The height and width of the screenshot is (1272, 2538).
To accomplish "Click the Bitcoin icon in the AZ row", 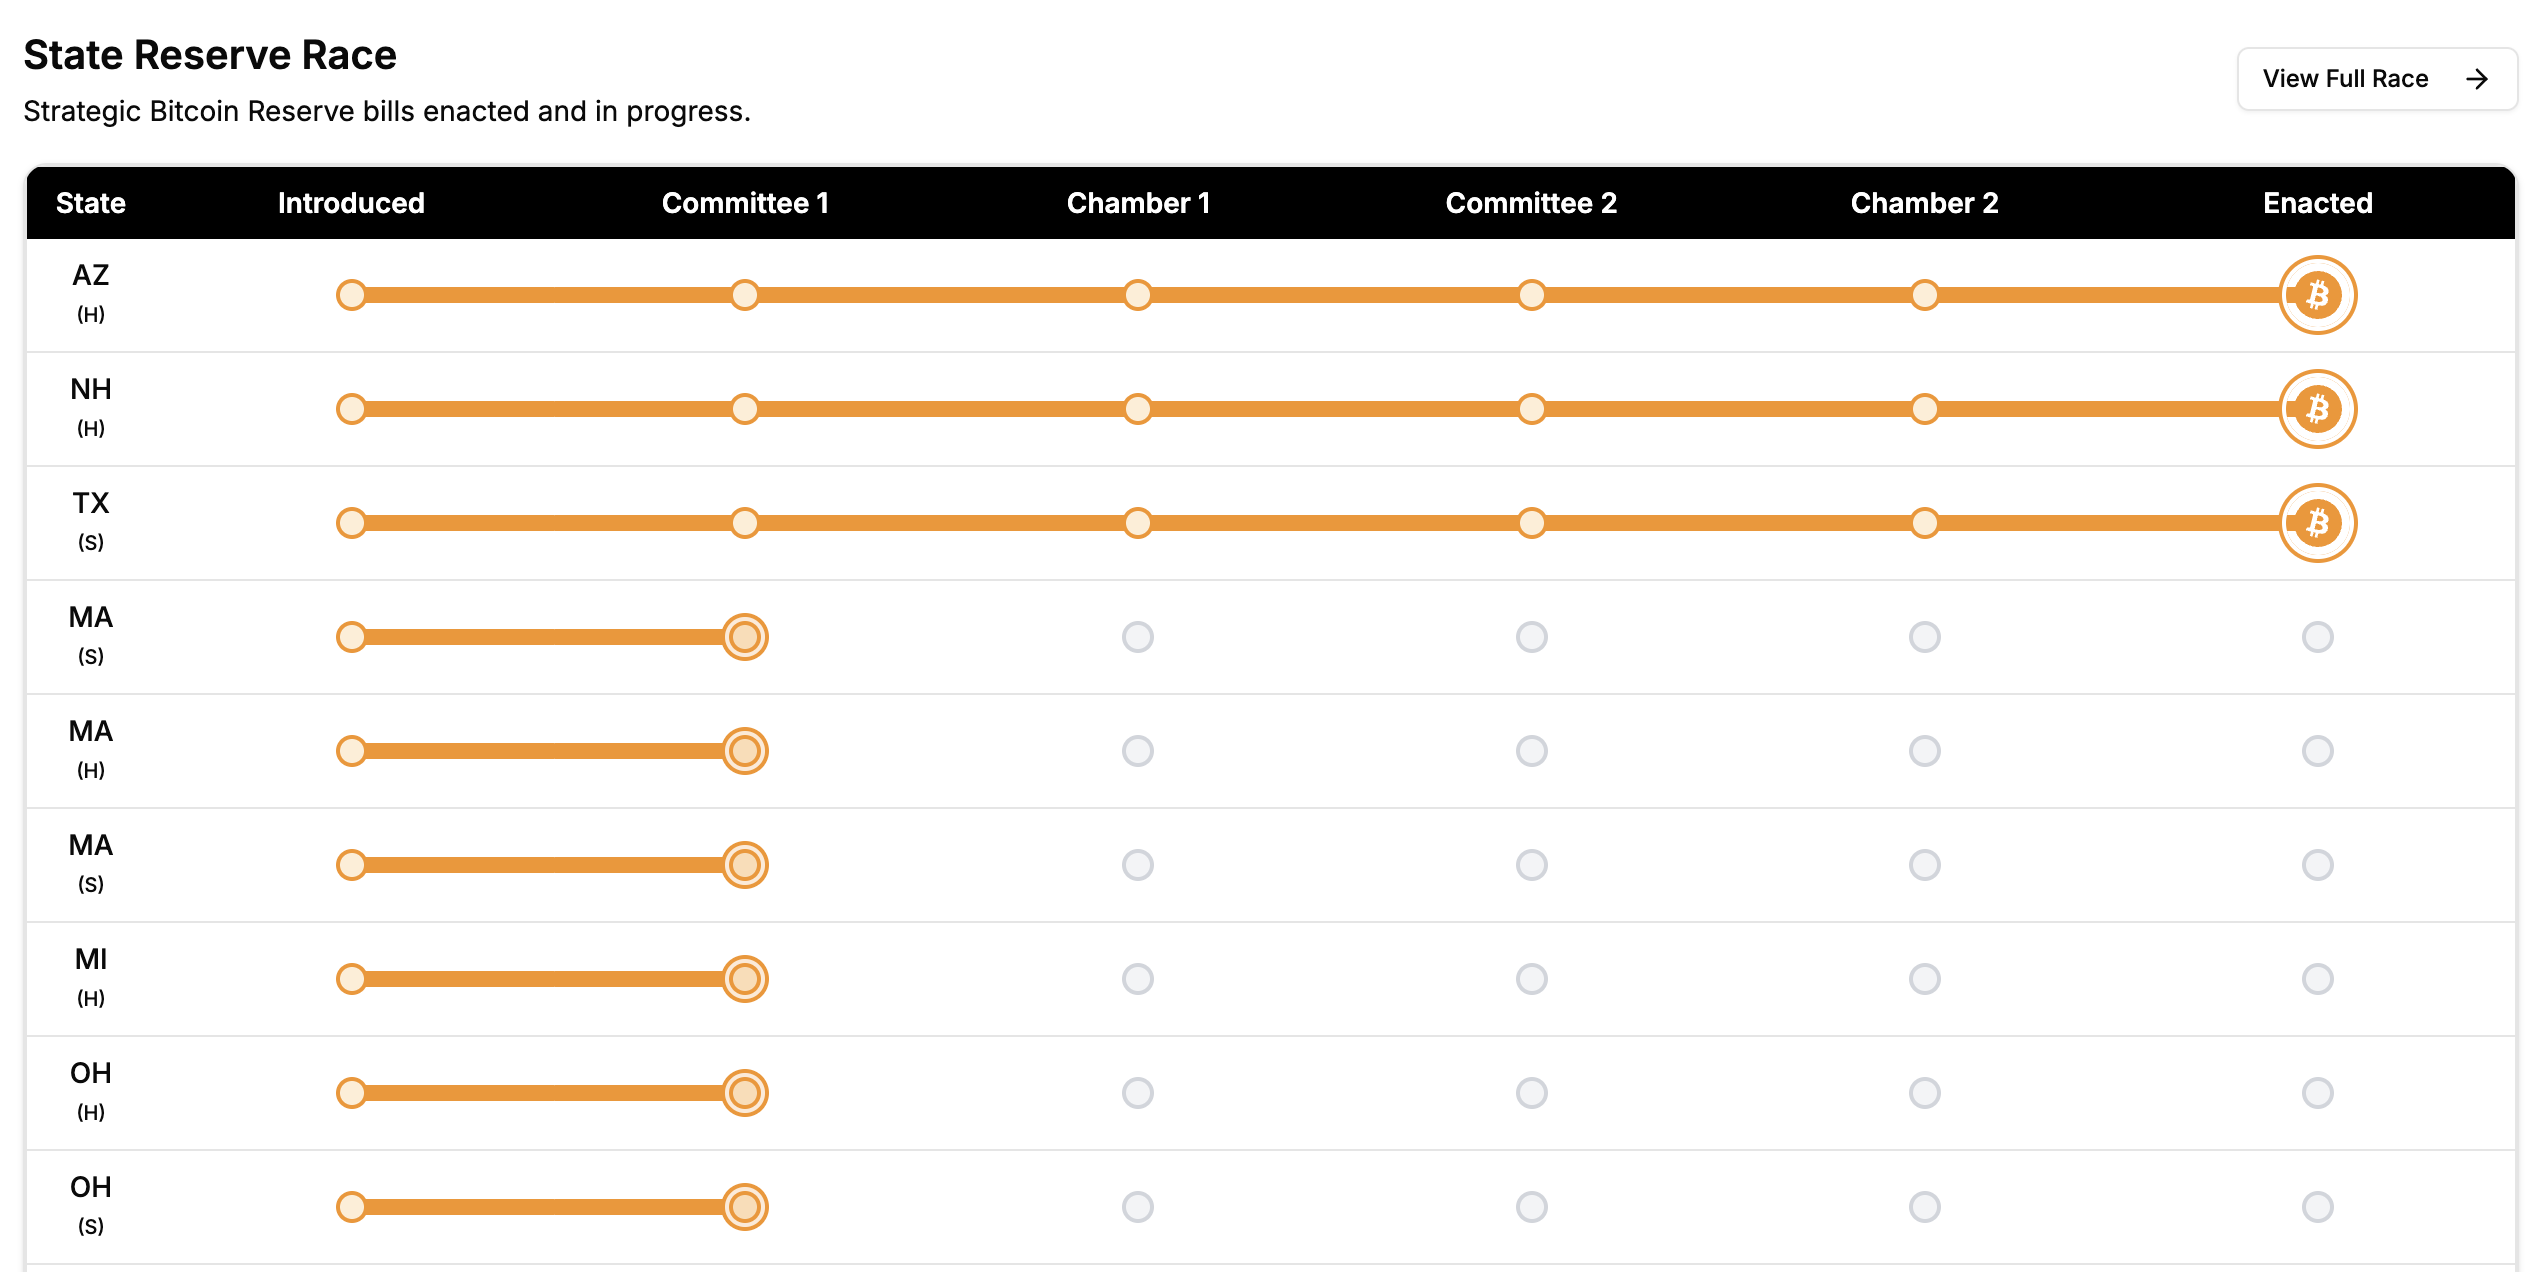I will click(2317, 295).
